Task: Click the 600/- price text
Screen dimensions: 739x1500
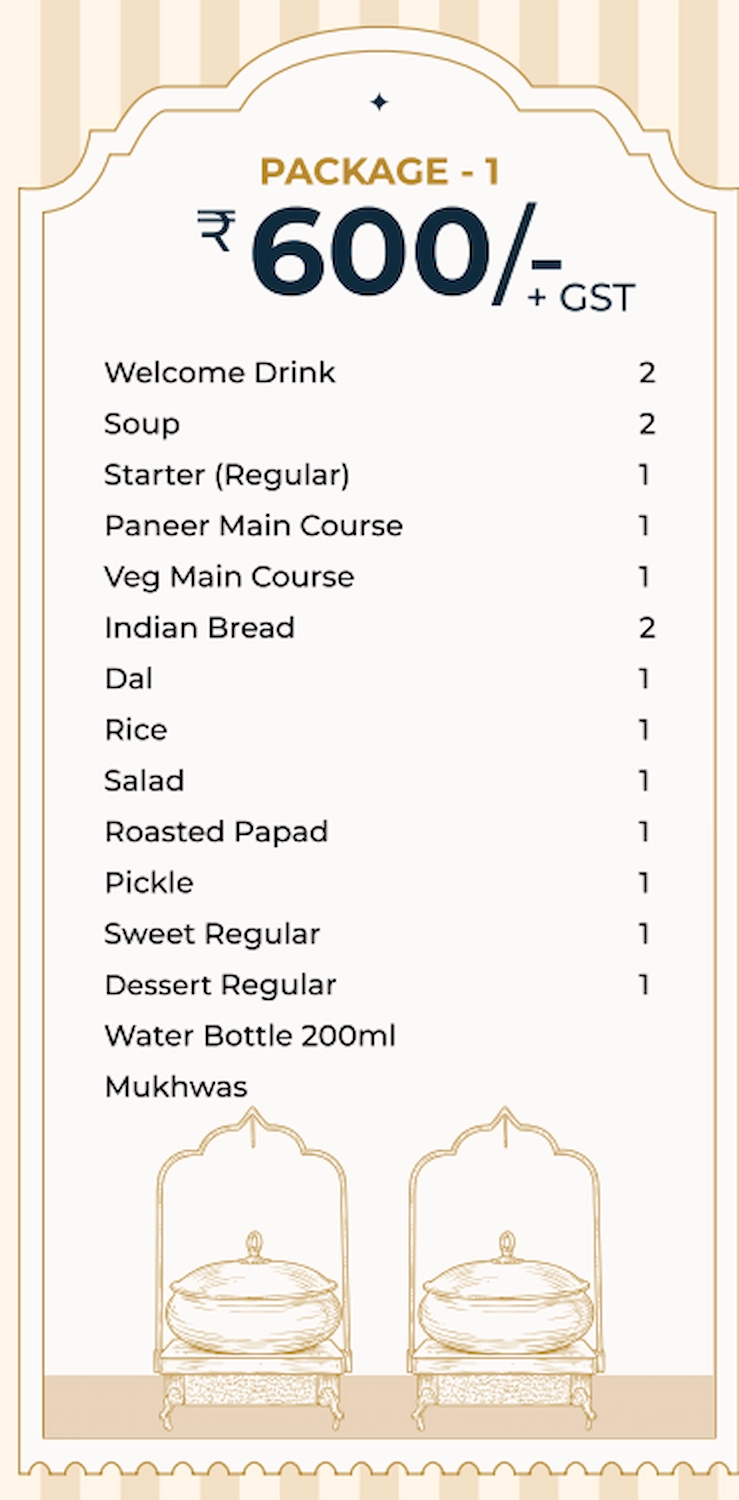Action: (x=406, y=253)
